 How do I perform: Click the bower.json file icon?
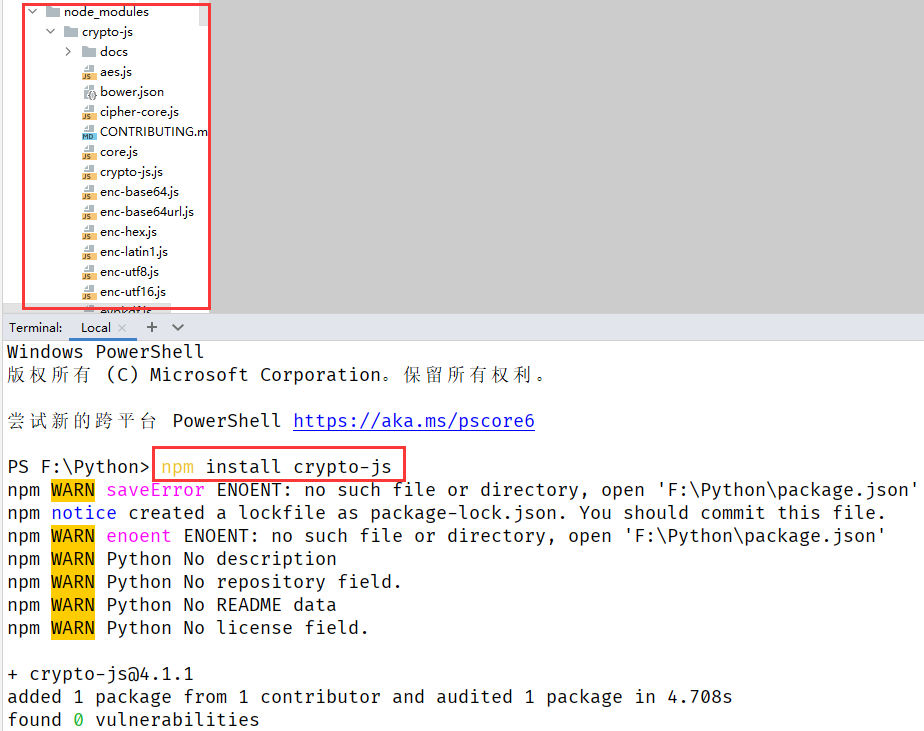tap(89, 92)
